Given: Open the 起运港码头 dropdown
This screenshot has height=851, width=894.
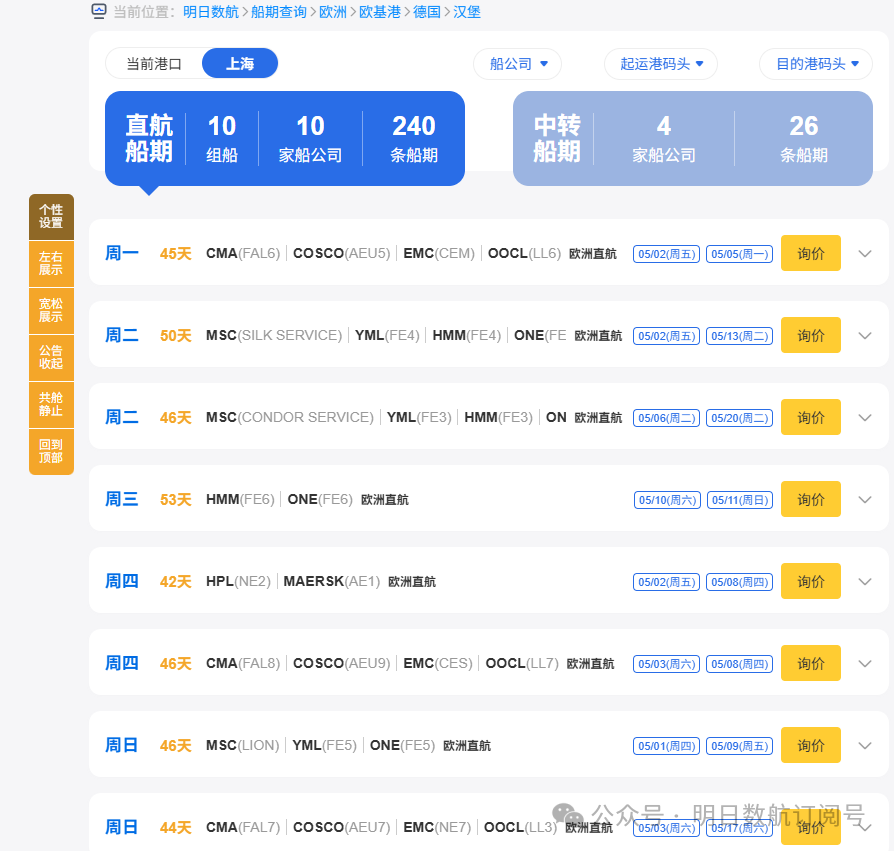Looking at the screenshot, I should (x=661, y=64).
